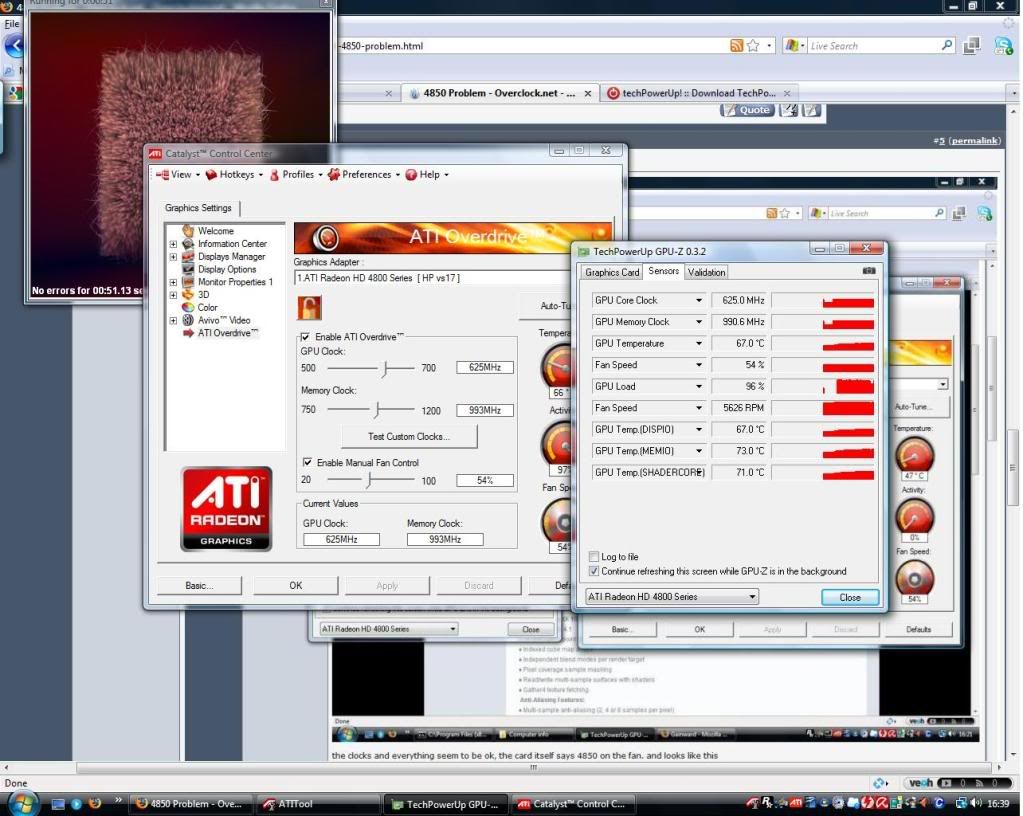This screenshot has width=1023, height=816.
Task: Click the Live Search magnifier icon
Action: click(x=947, y=45)
